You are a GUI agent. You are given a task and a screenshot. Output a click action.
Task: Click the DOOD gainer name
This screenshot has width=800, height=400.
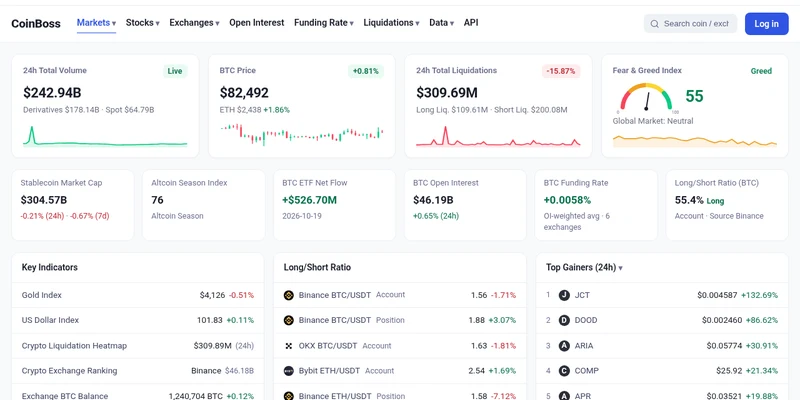pyautogui.click(x=586, y=320)
